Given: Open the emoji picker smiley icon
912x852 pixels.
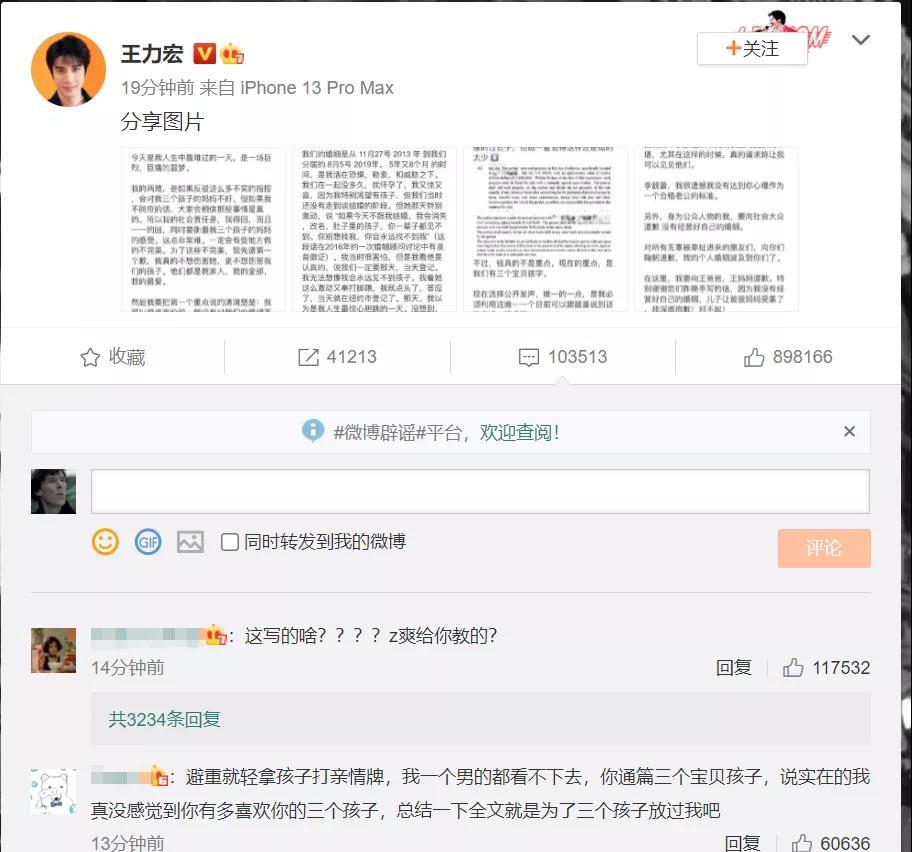Looking at the screenshot, I should tap(105, 542).
